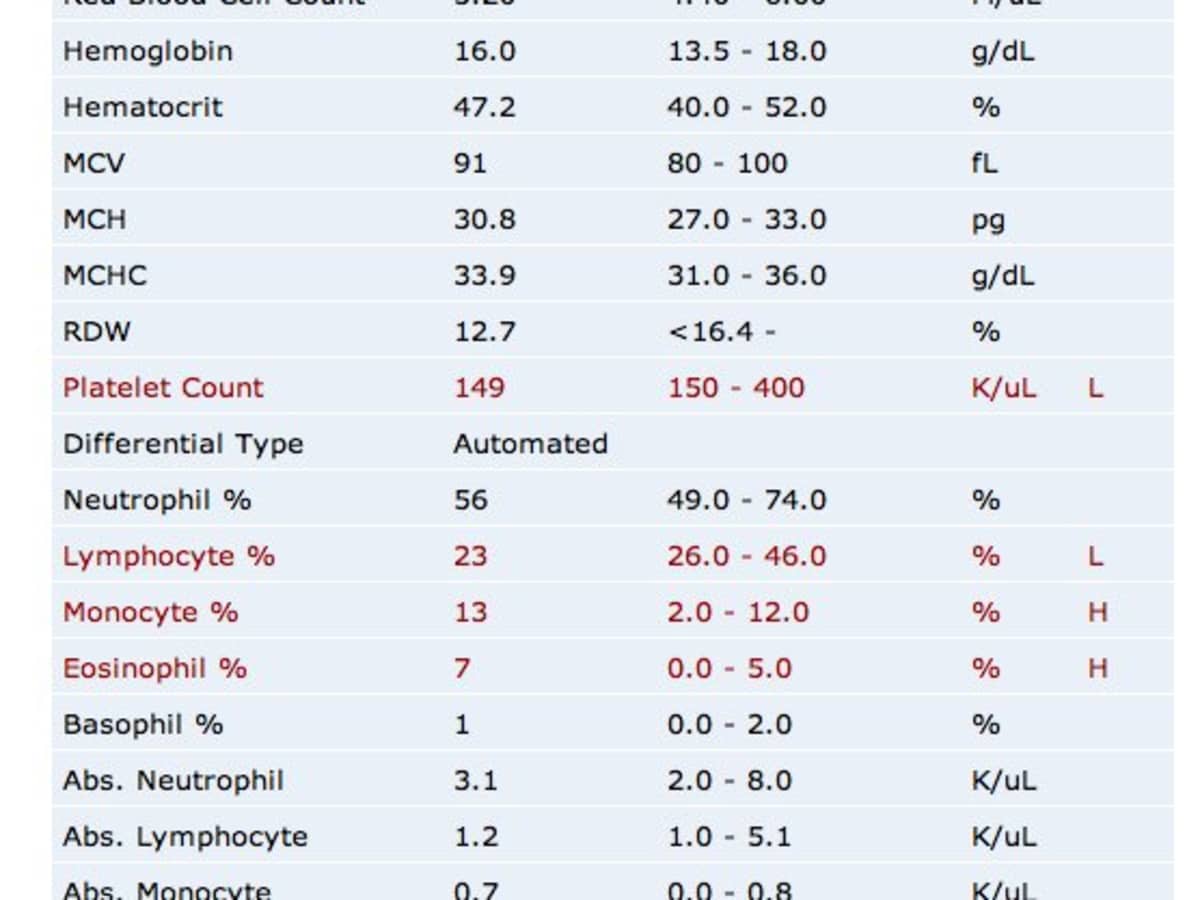Select the Platelet Count value 149

pyautogui.click(x=479, y=387)
